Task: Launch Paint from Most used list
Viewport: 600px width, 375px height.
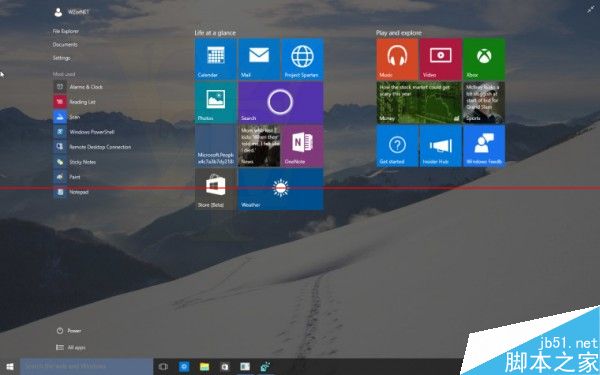Action: pyautogui.click(x=67, y=177)
